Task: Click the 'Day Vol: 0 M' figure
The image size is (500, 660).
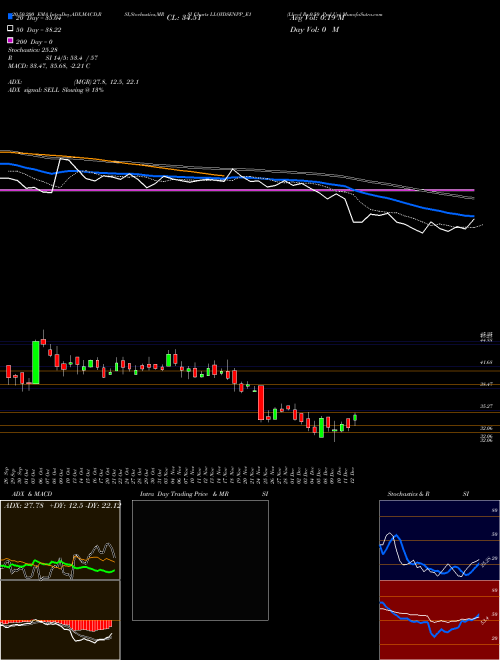Action: pyautogui.click(x=314, y=30)
